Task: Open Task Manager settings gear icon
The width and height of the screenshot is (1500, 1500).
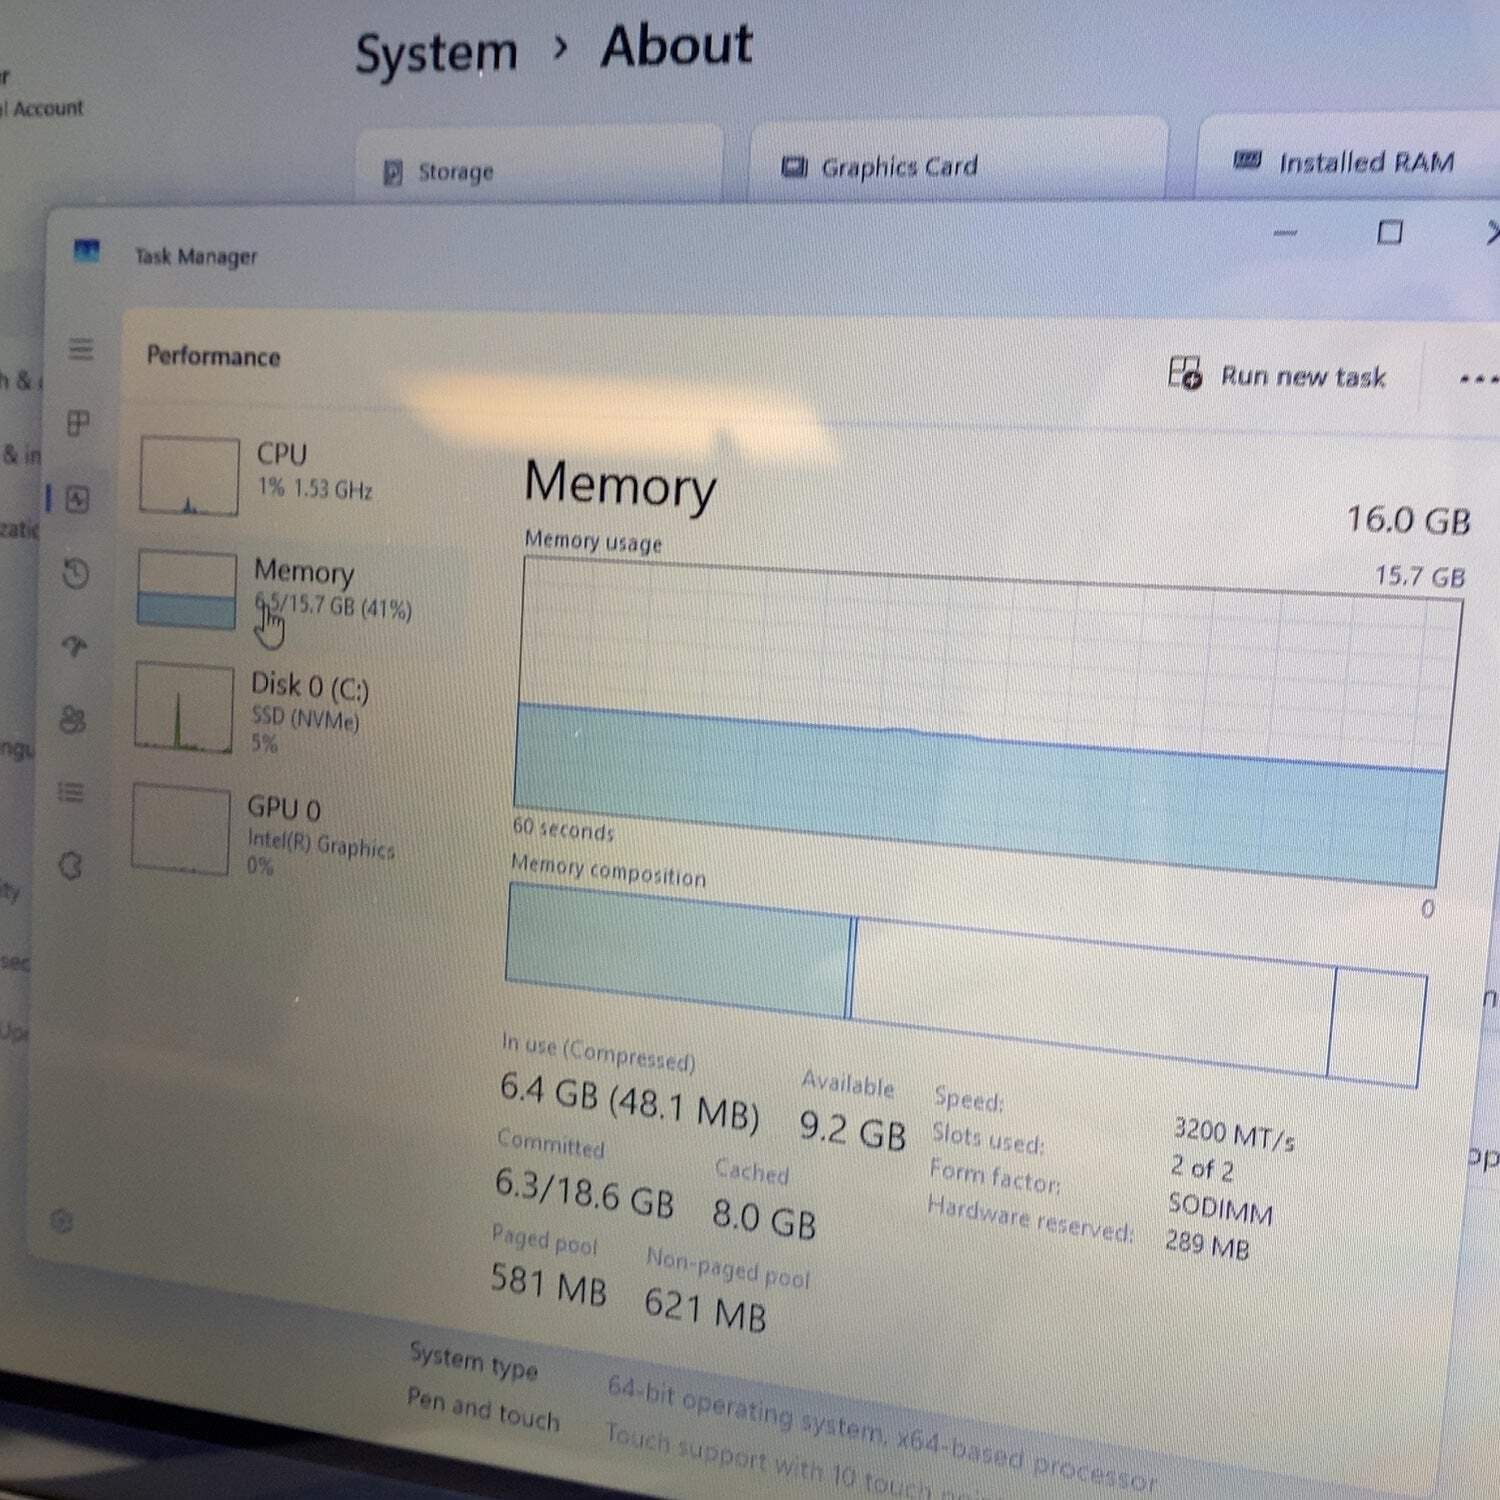Action: coord(62,1221)
